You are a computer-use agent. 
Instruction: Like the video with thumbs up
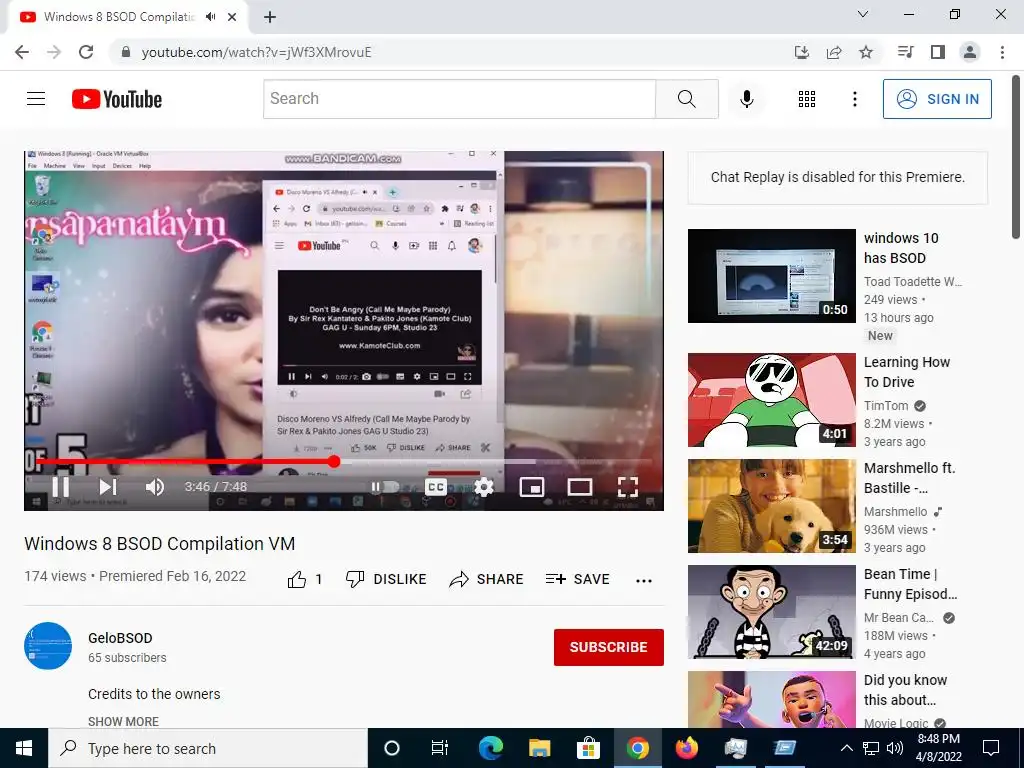(x=297, y=579)
